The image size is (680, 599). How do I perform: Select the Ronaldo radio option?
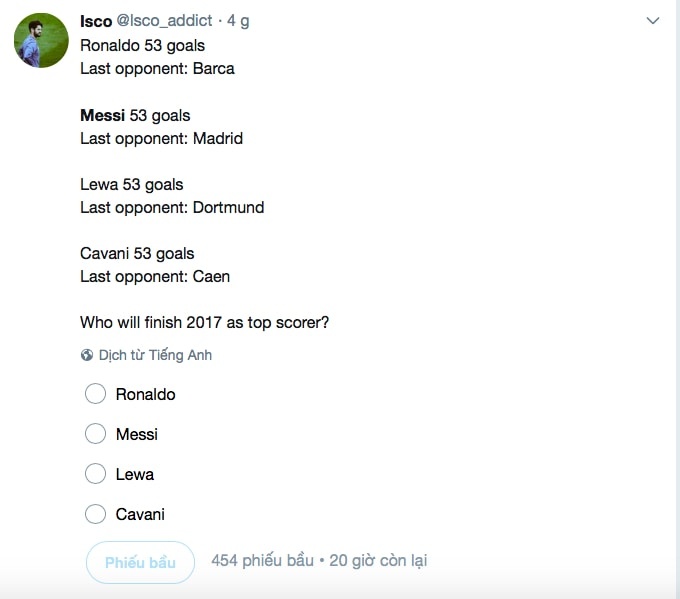point(96,394)
